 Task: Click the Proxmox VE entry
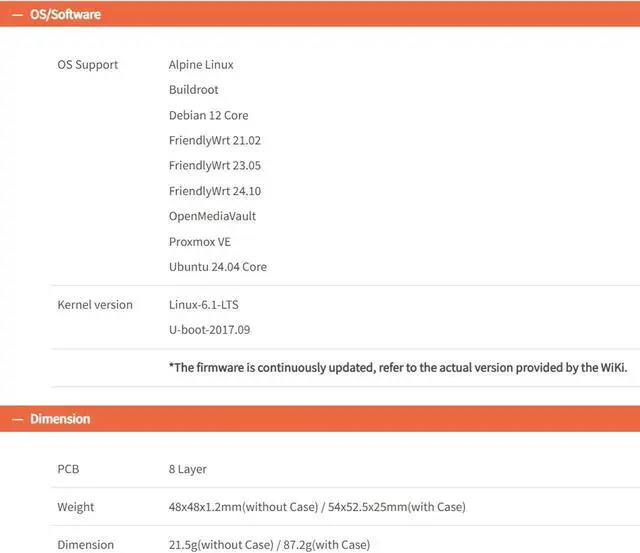pos(200,242)
